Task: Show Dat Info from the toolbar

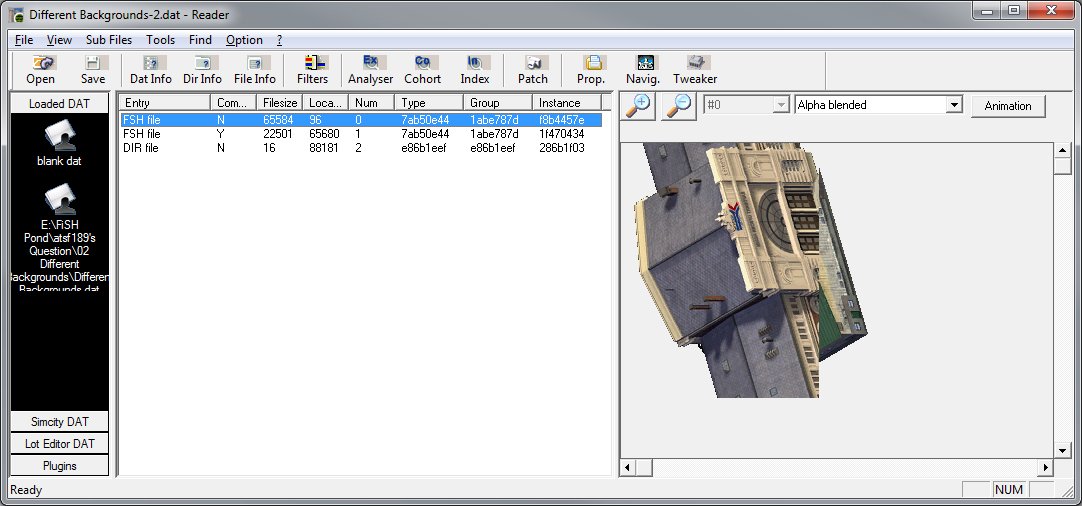Action: (150, 70)
